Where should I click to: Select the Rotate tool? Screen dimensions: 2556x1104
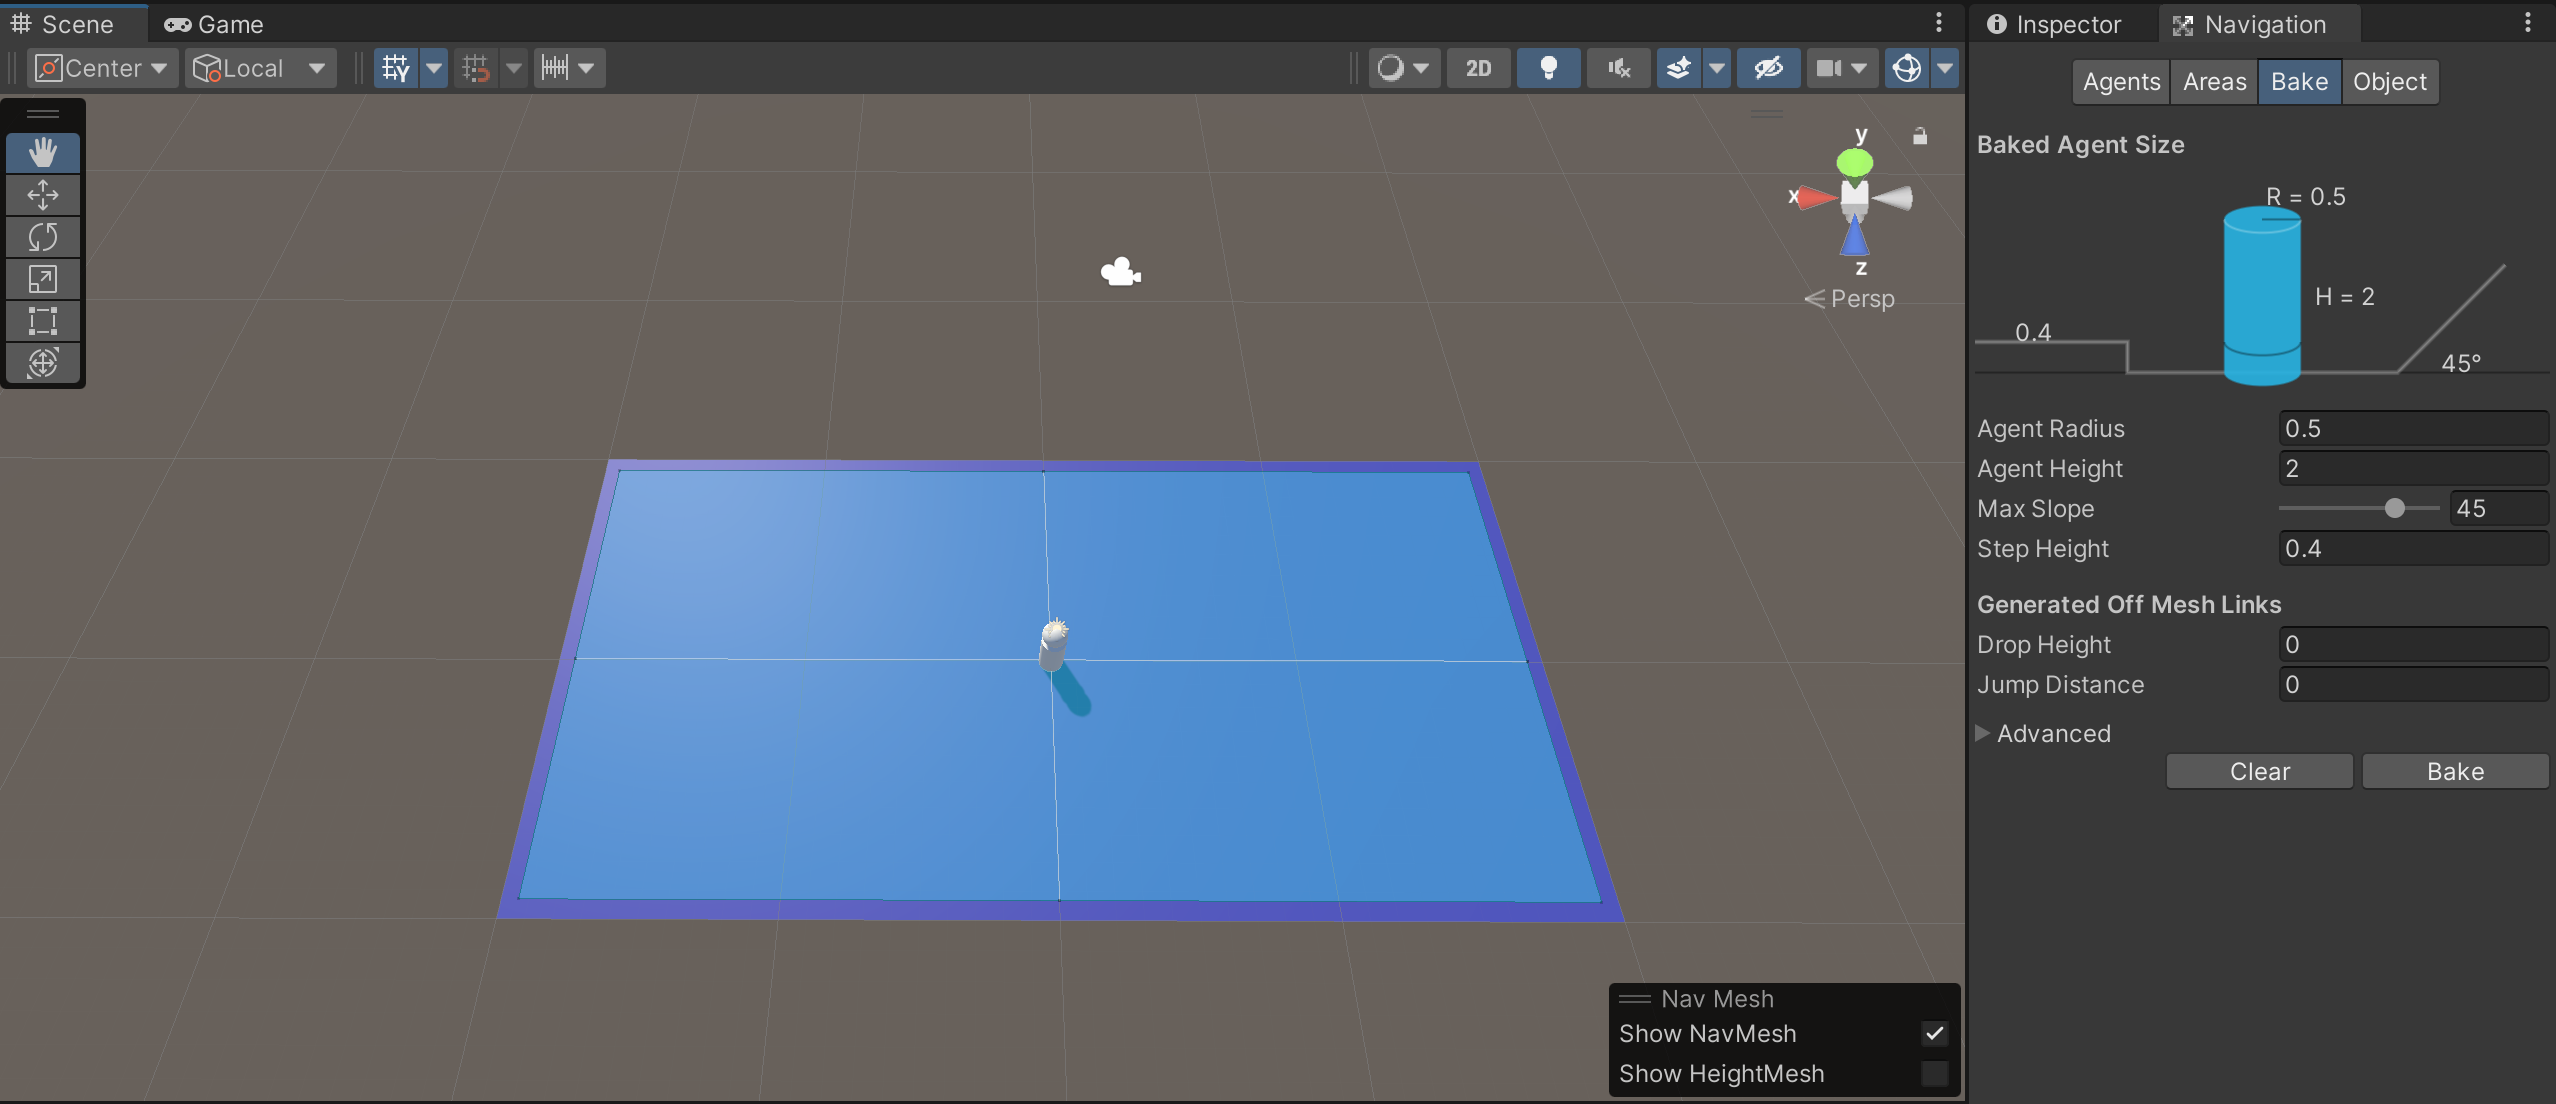43,237
